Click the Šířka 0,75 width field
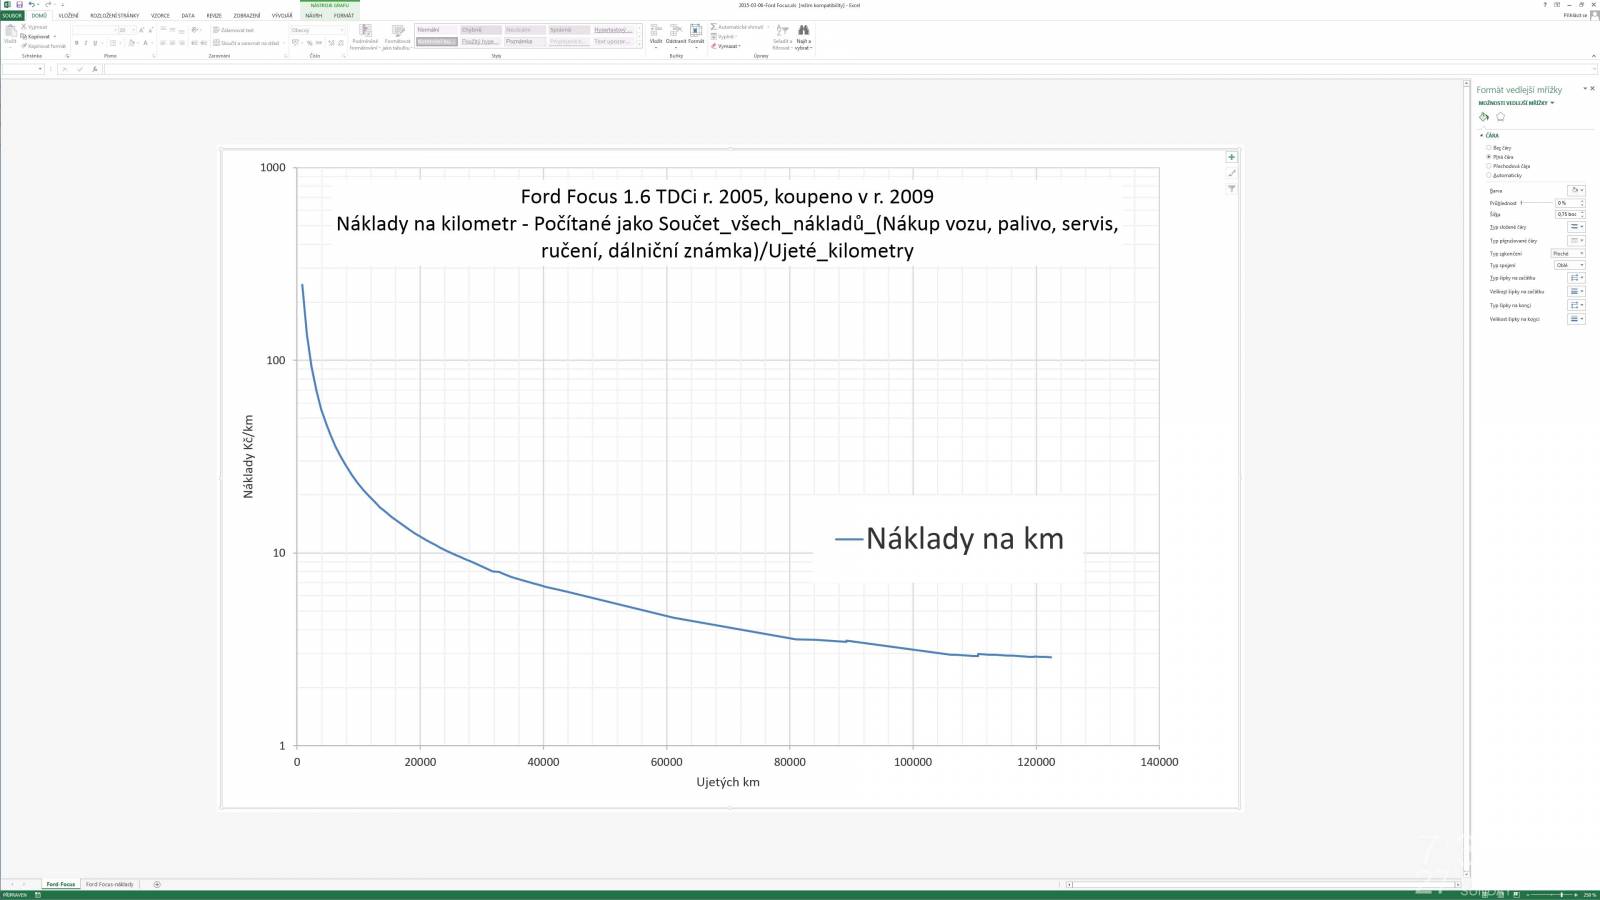The height and width of the screenshot is (900, 1600). click(x=1568, y=214)
